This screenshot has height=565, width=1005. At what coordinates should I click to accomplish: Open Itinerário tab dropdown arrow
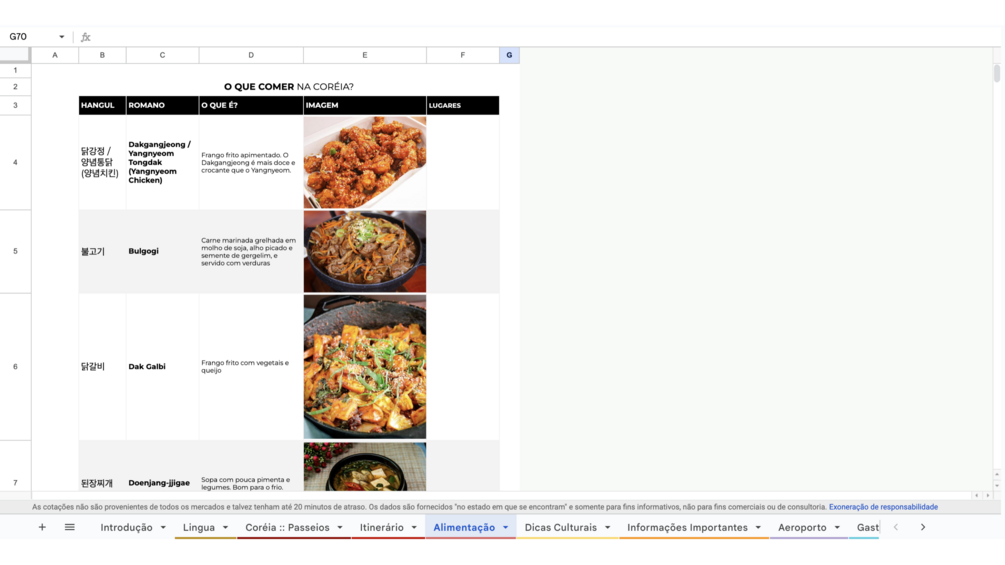click(414, 528)
